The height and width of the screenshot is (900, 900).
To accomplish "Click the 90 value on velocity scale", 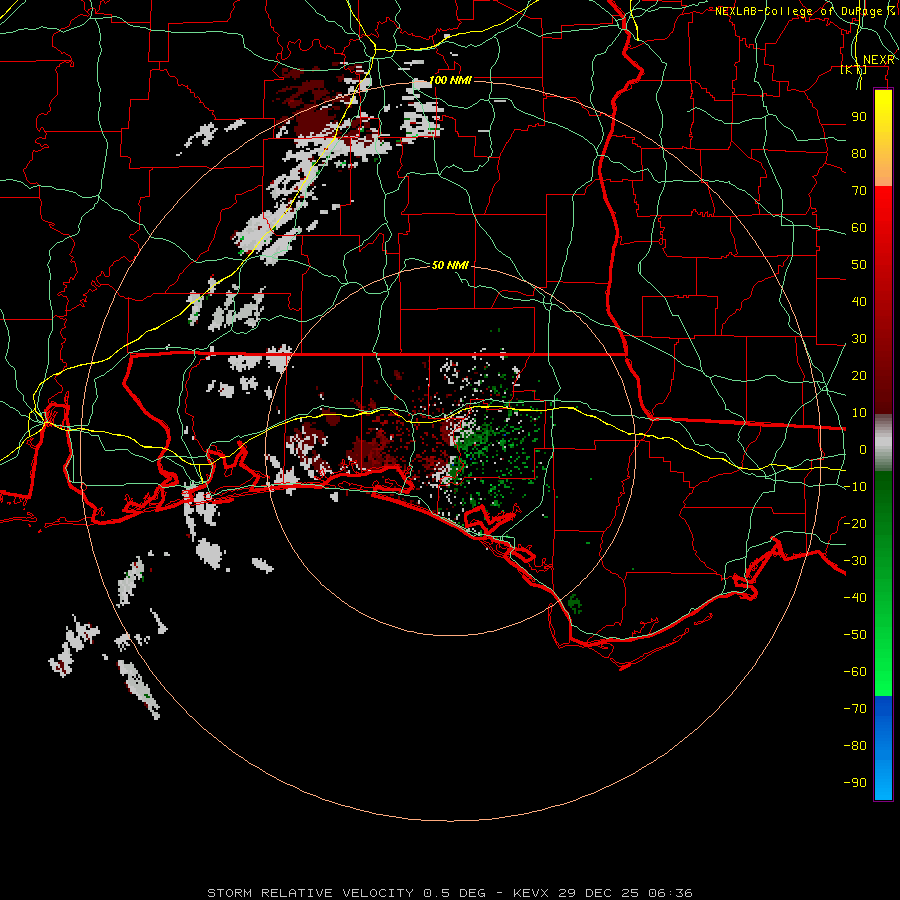I will pos(859,117).
